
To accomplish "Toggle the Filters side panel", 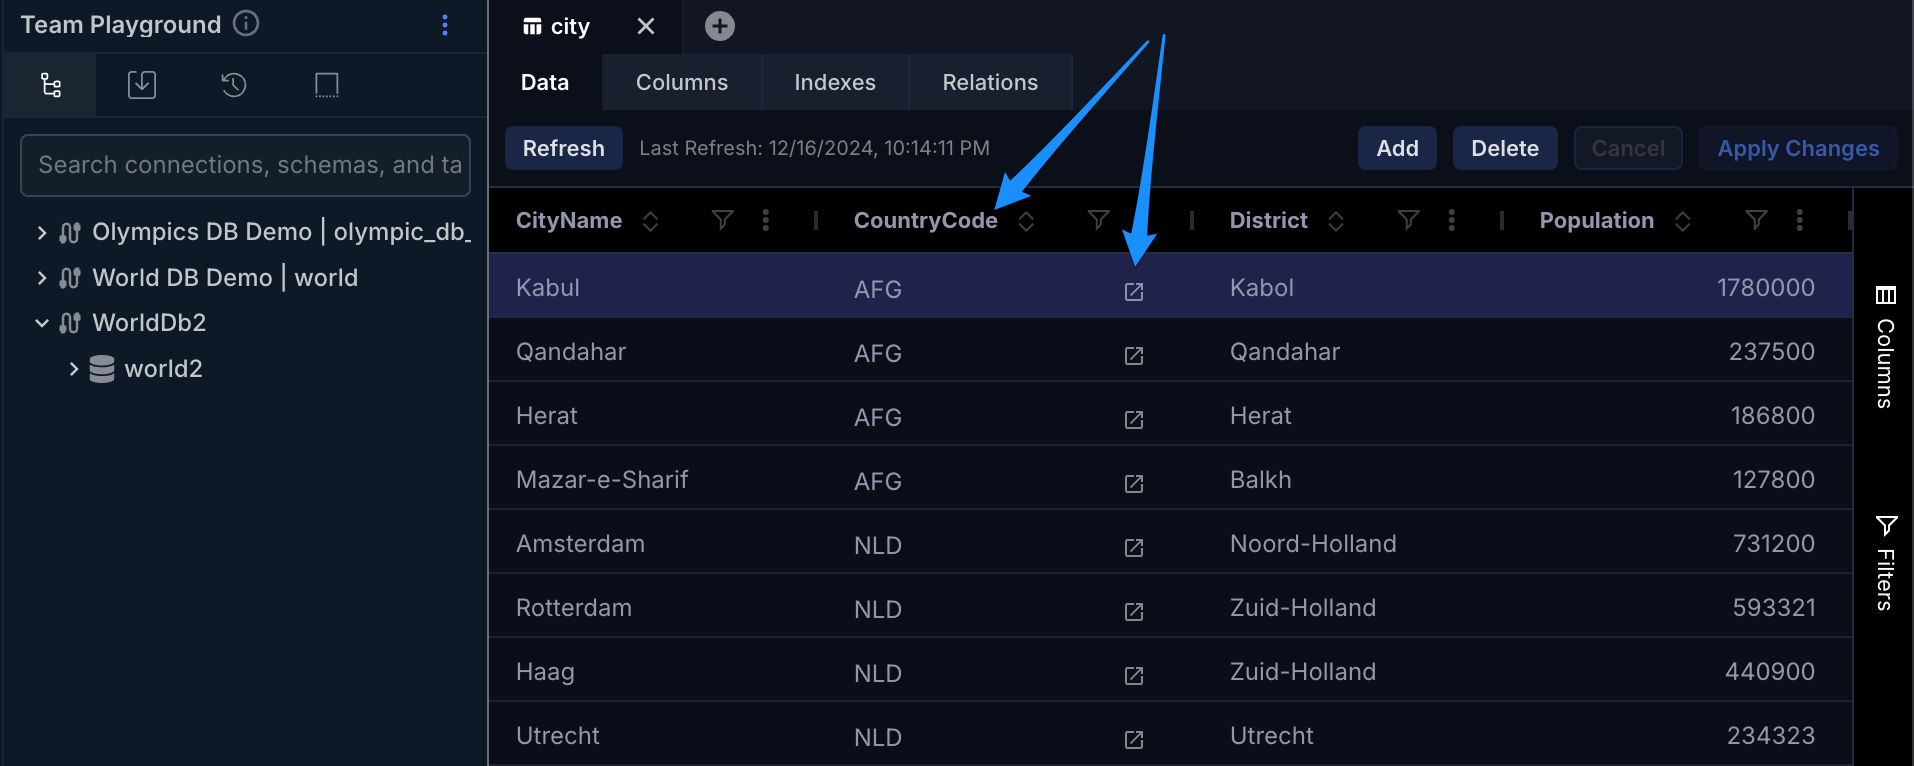I will point(1886,562).
